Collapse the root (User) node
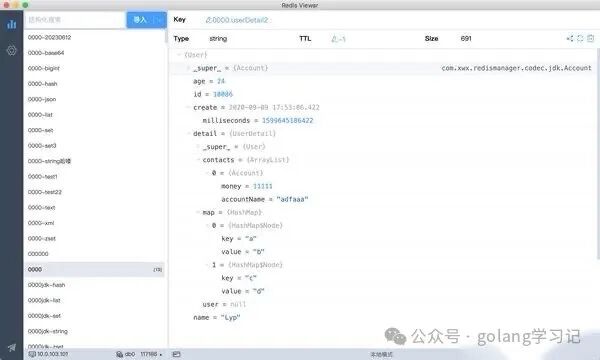The image size is (600, 360). pos(179,55)
